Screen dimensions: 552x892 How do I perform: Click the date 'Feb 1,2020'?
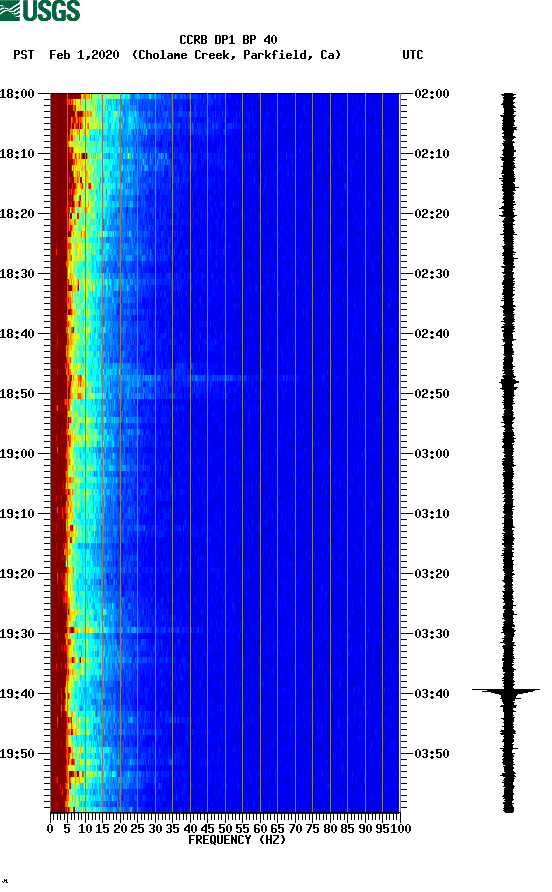[x=84, y=55]
